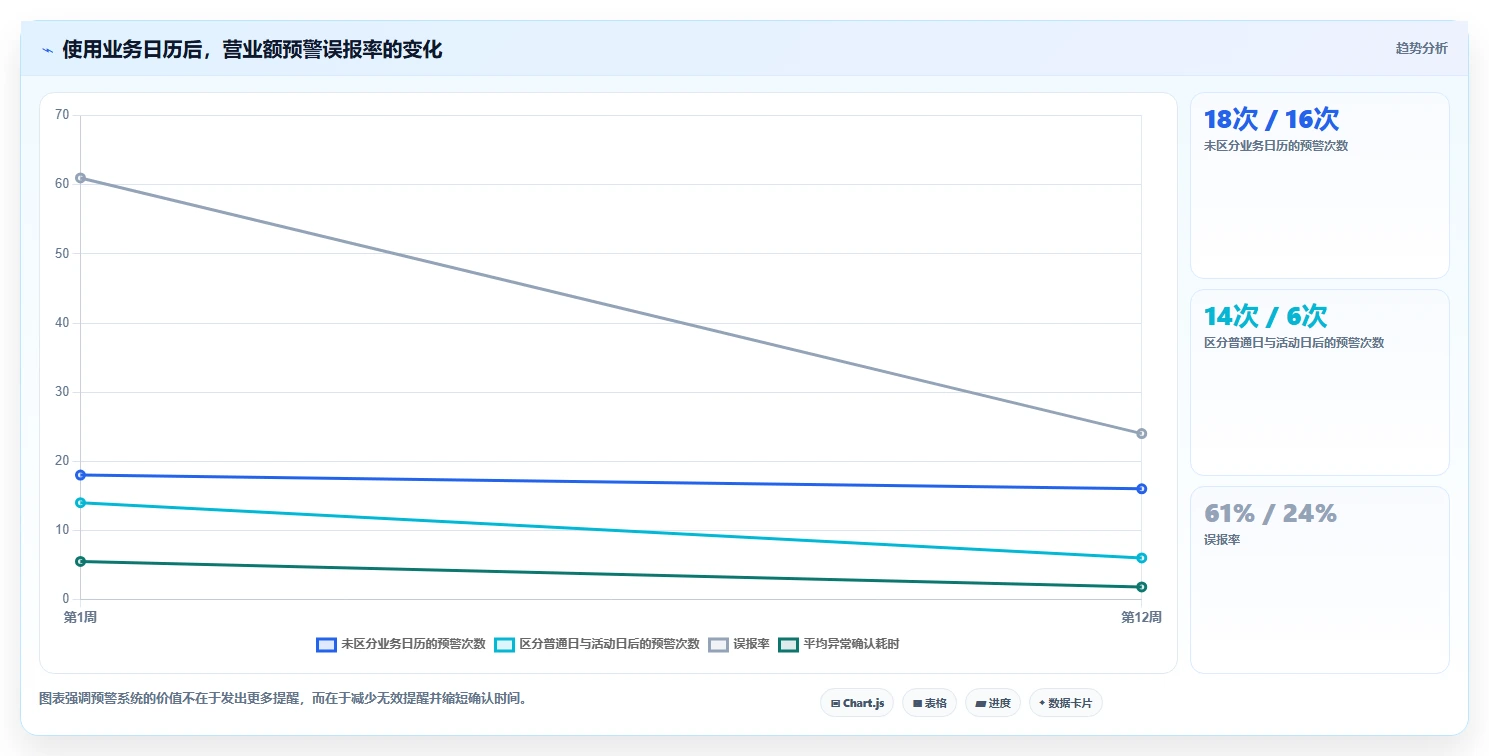Click the 误报率 card caption

click(1222, 540)
